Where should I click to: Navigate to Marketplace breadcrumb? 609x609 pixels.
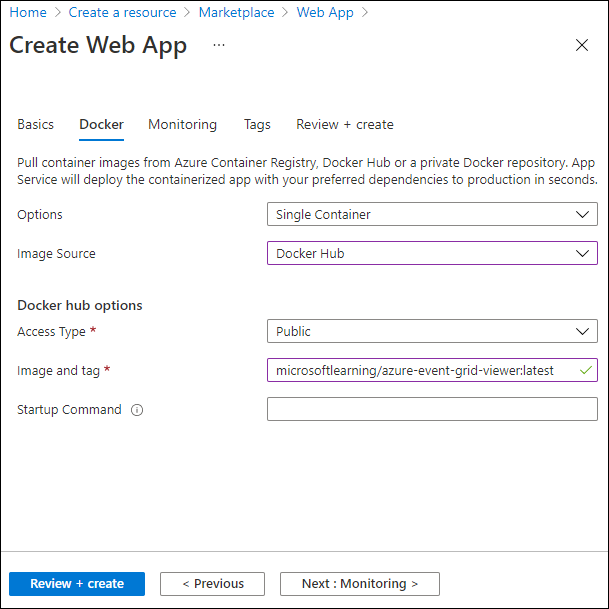click(x=236, y=12)
